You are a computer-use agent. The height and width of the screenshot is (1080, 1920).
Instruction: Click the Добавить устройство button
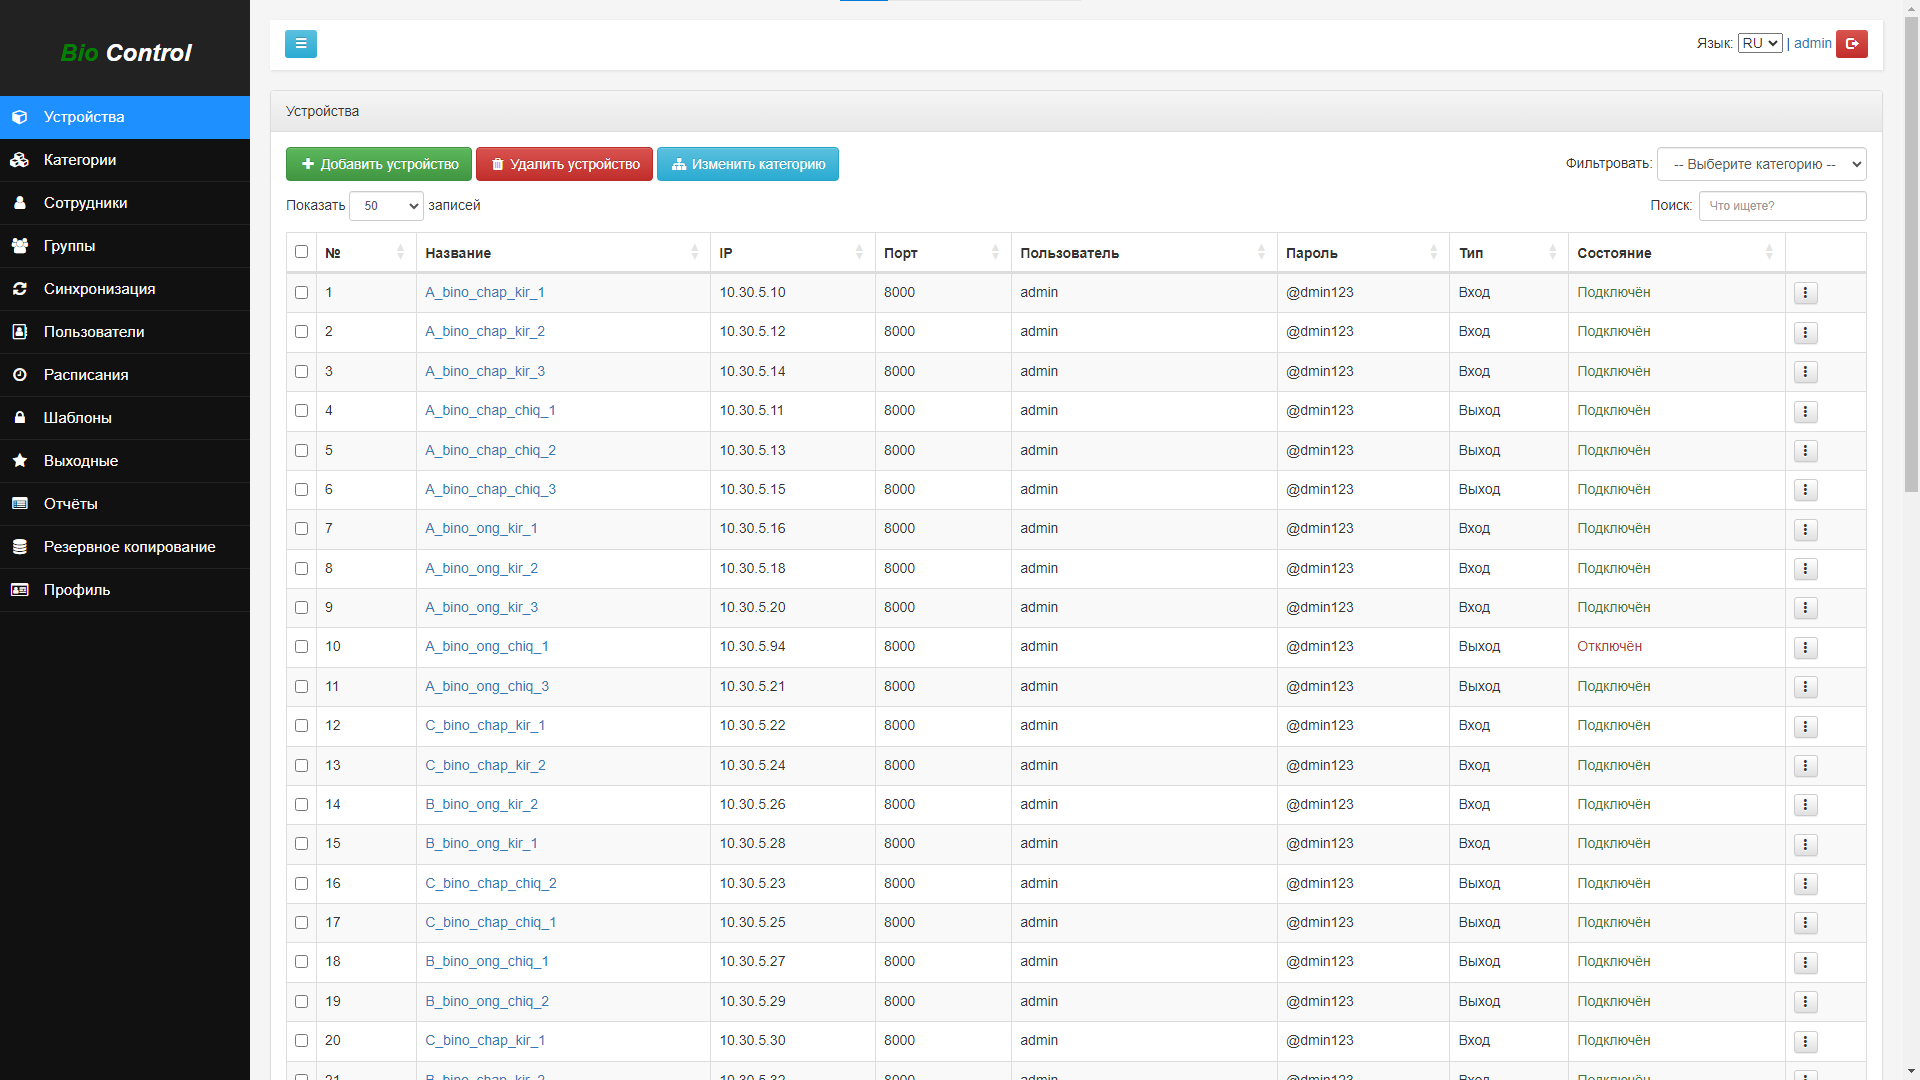click(379, 164)
